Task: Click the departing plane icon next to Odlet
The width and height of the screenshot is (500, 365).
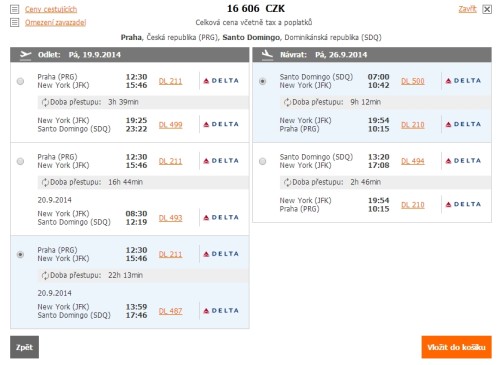Action: point(25,55)
